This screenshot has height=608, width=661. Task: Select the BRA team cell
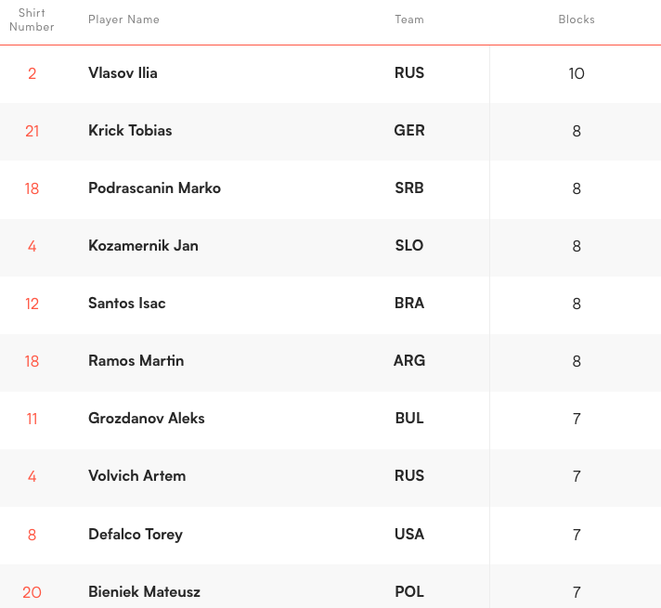coord(409,303)
